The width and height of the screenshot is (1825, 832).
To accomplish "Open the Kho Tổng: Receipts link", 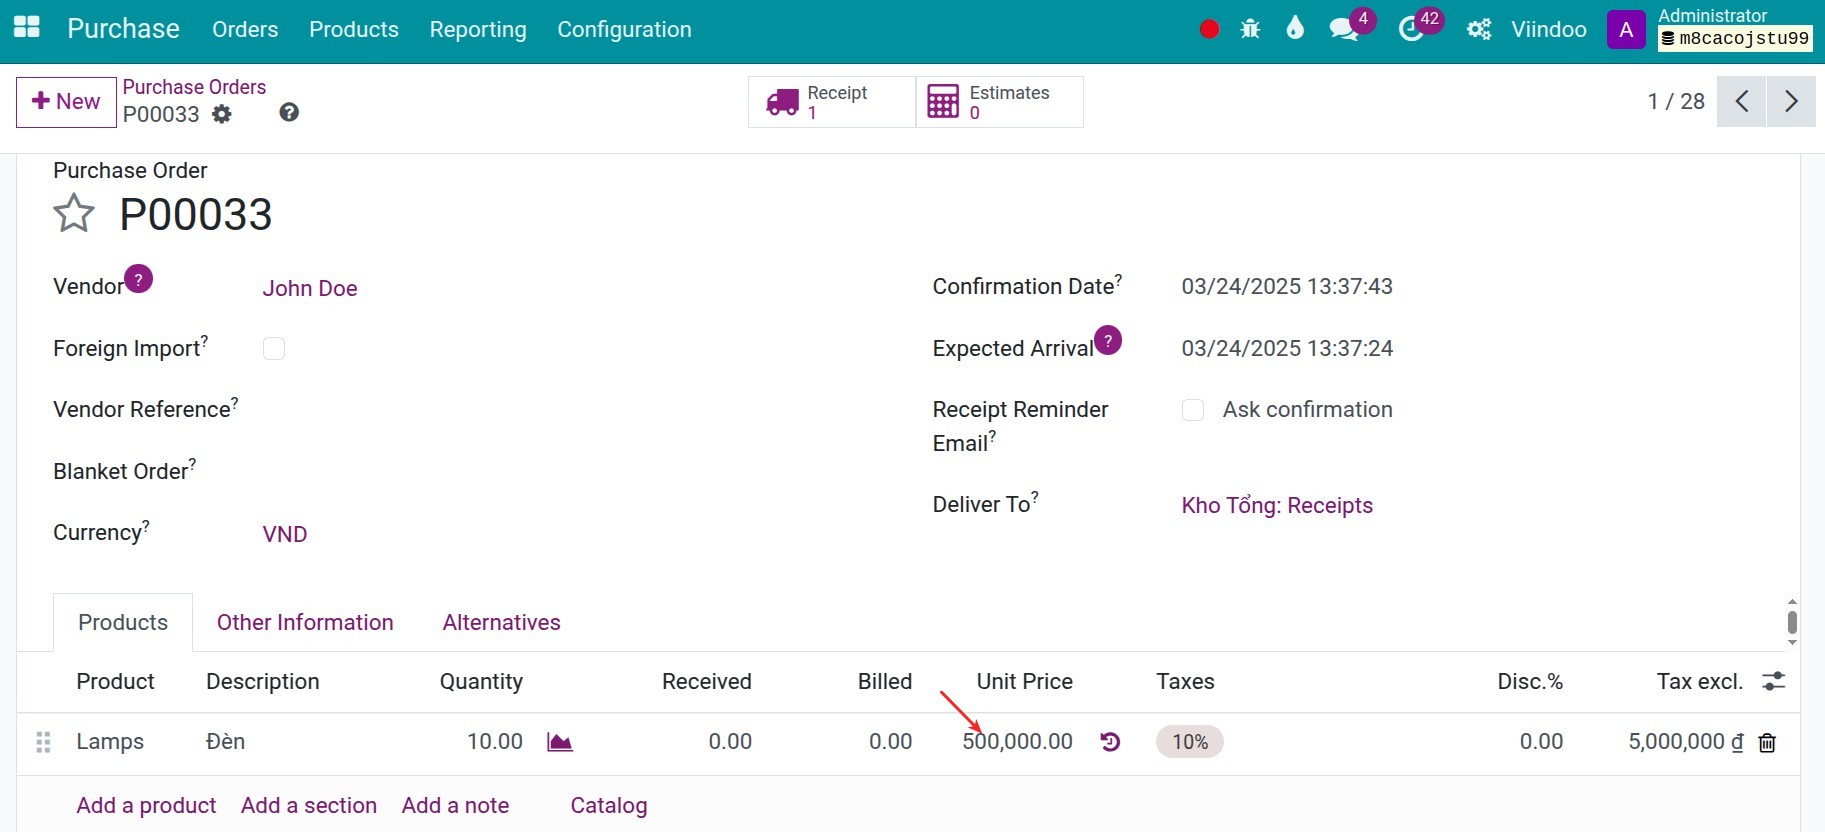I will click(1277, 505).
